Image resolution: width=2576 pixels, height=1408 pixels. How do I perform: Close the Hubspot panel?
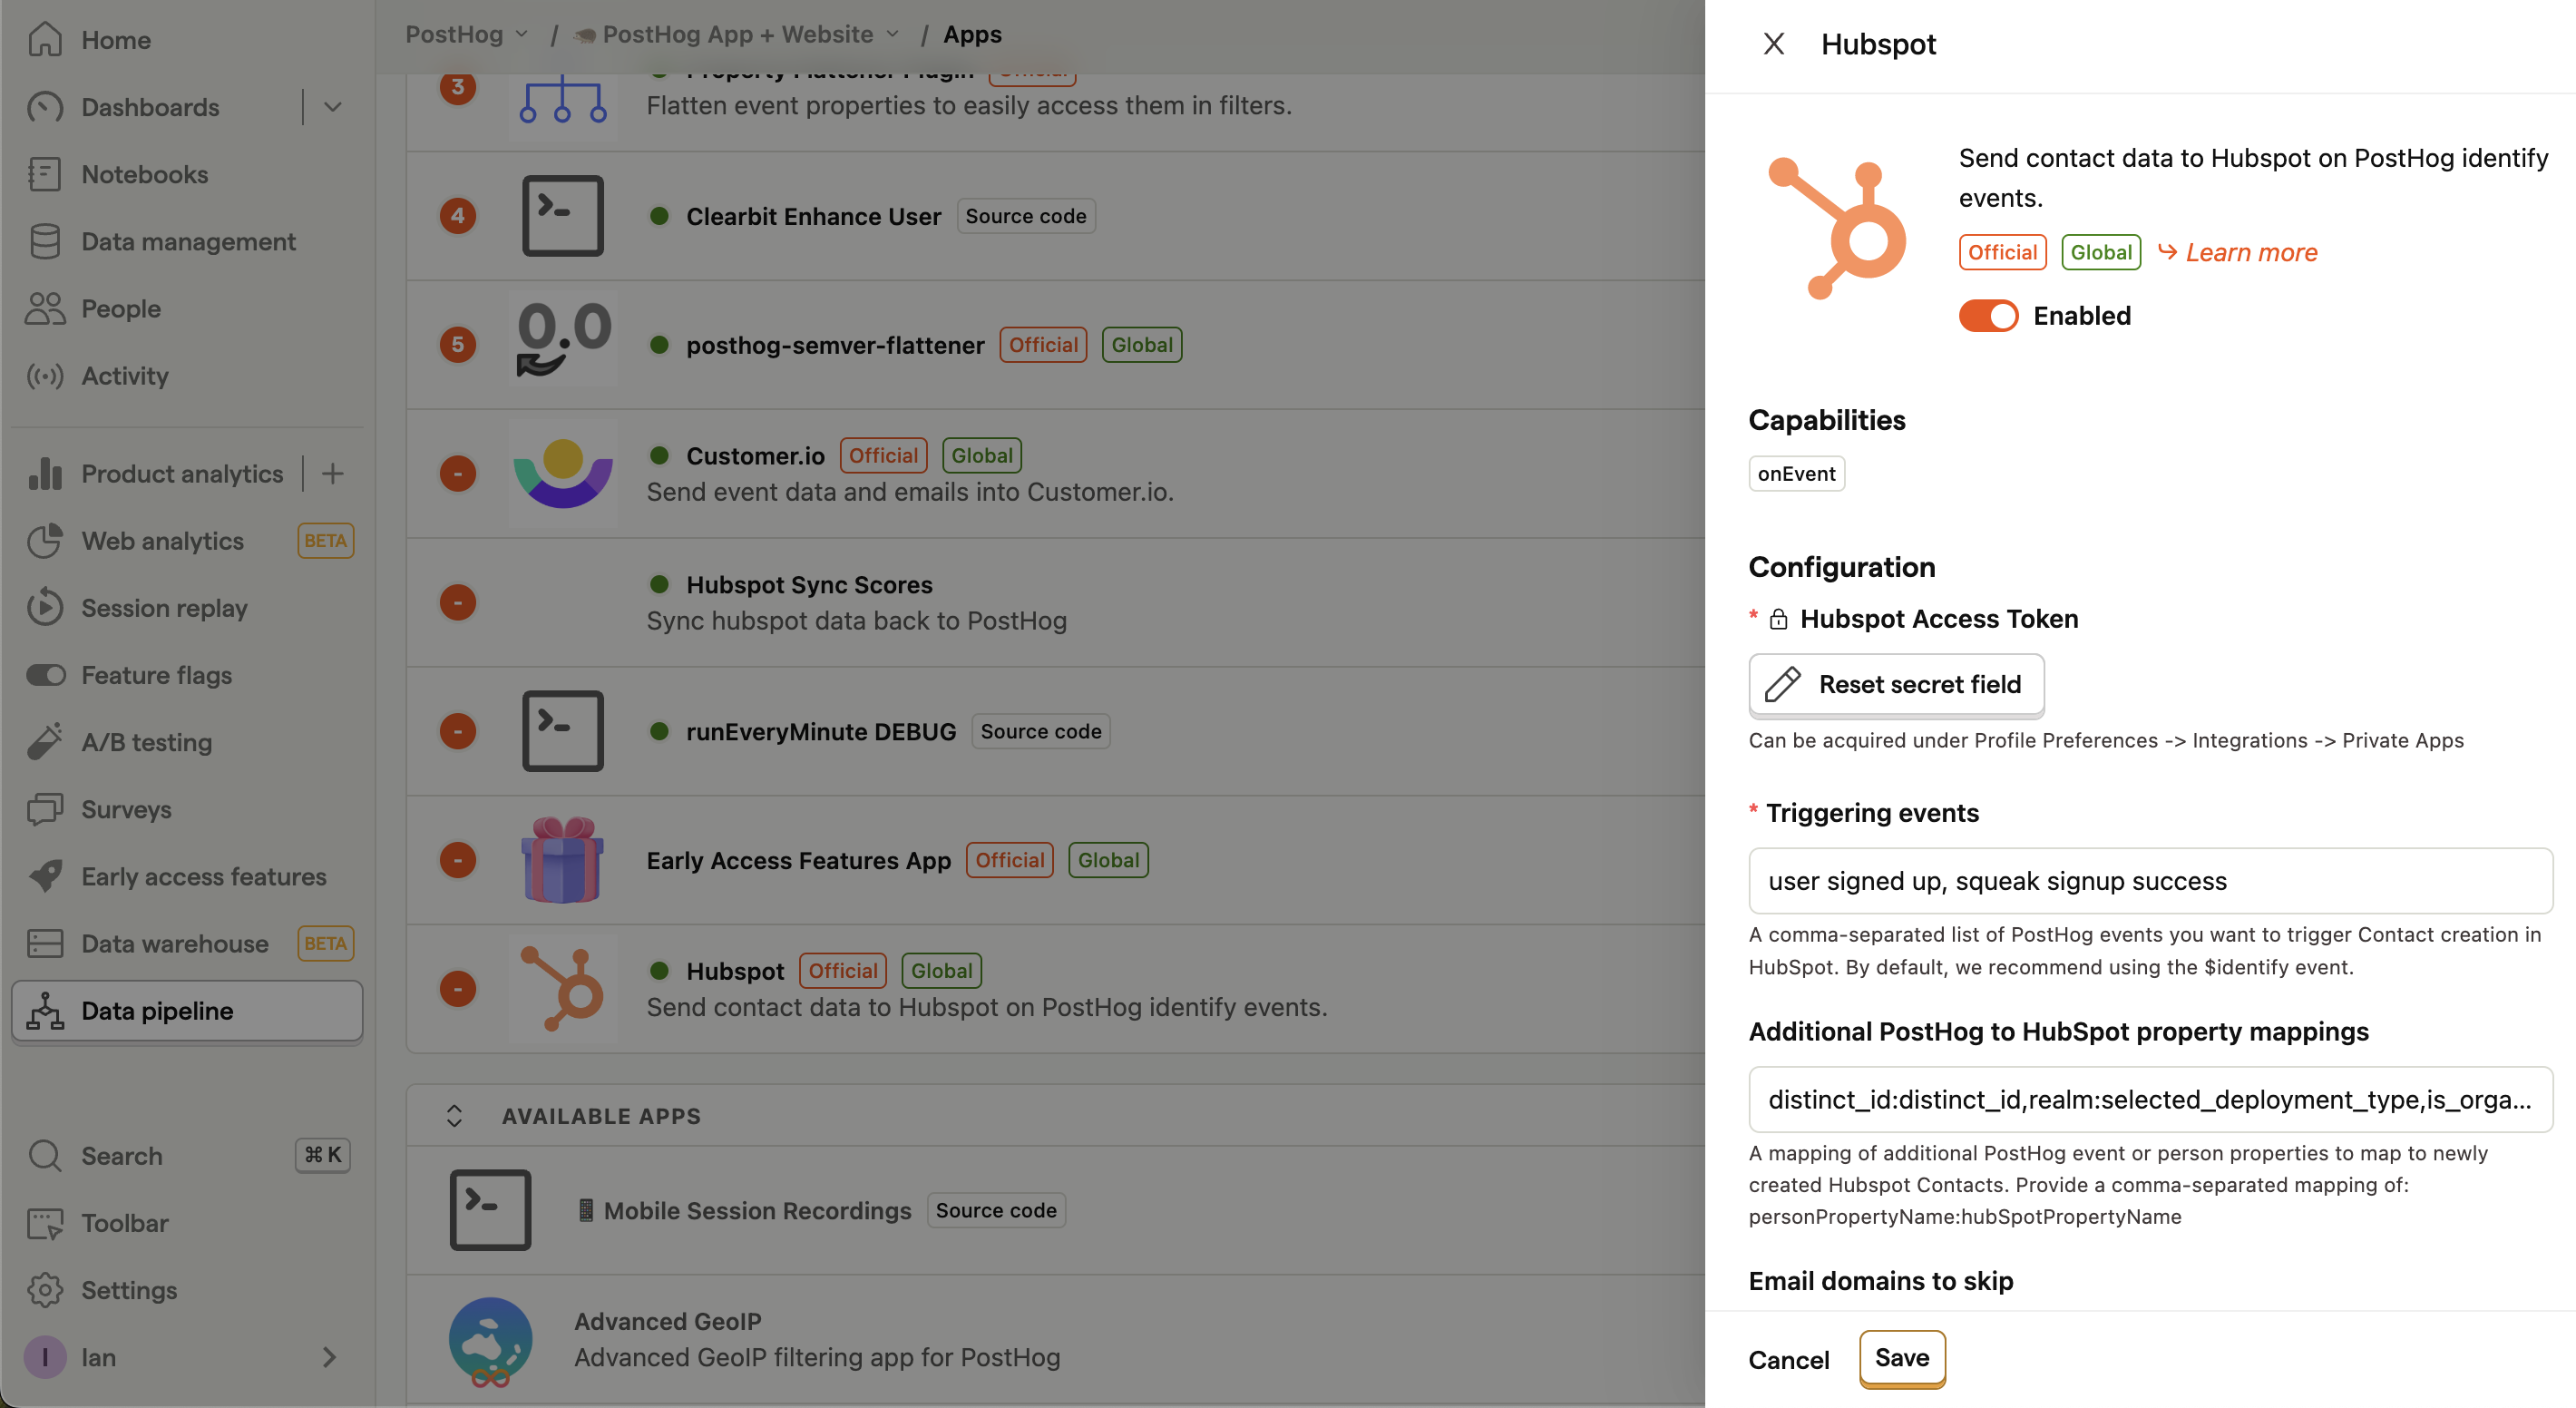click(x=1773, y=44)
